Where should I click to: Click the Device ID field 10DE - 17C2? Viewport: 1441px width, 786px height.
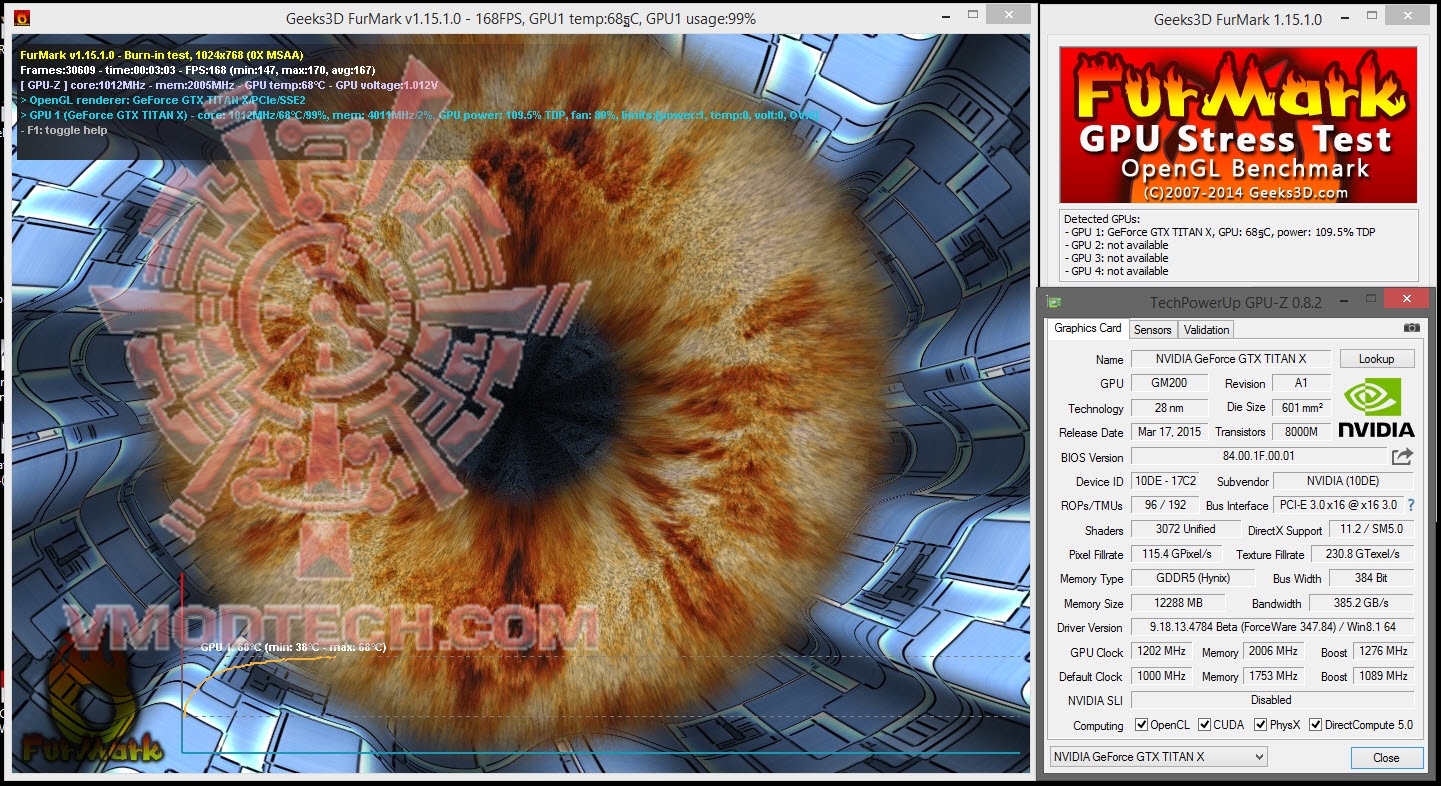click(x=1165, y=481)
